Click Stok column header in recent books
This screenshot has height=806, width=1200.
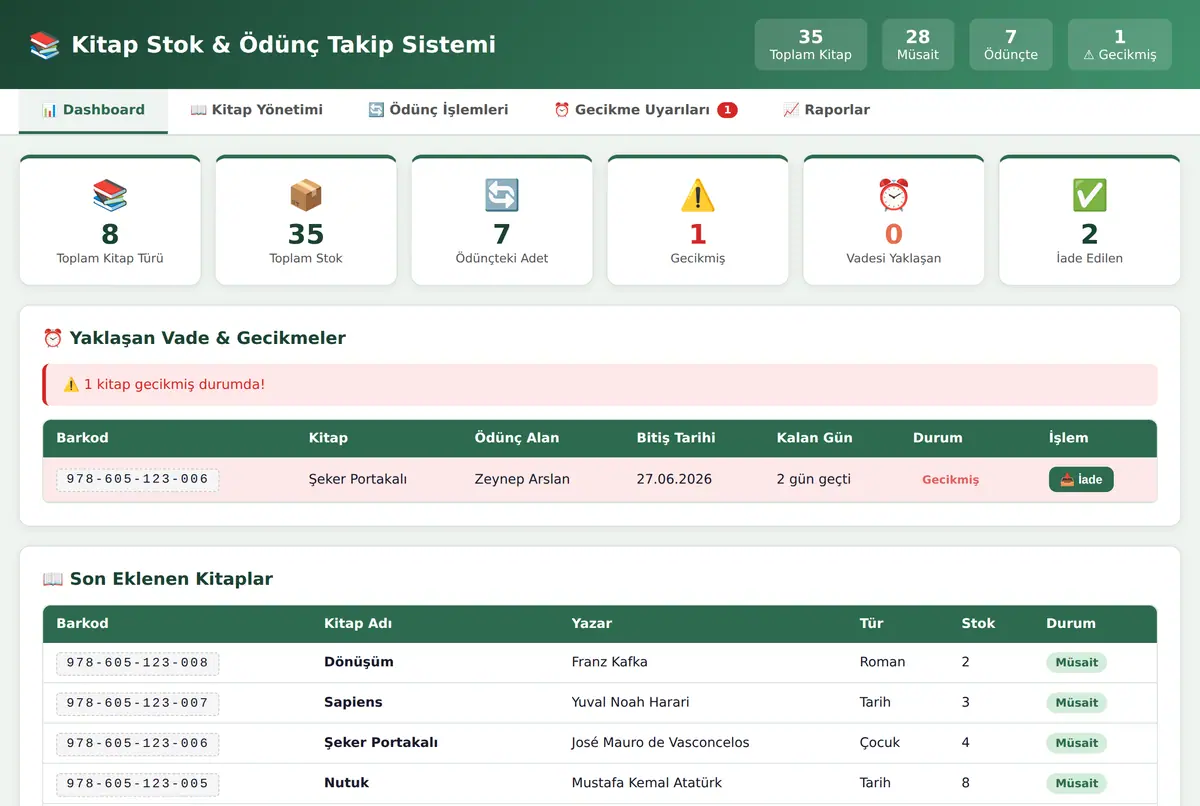(x=978, y=623)
